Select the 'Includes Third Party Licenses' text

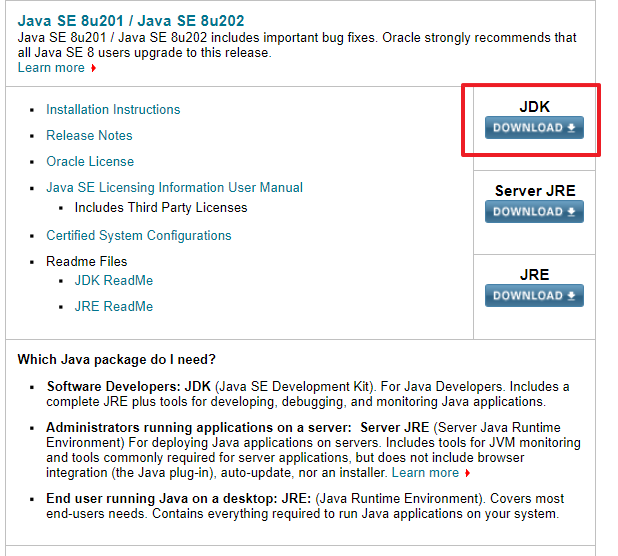pyautogui.click(x=161, y=207)
